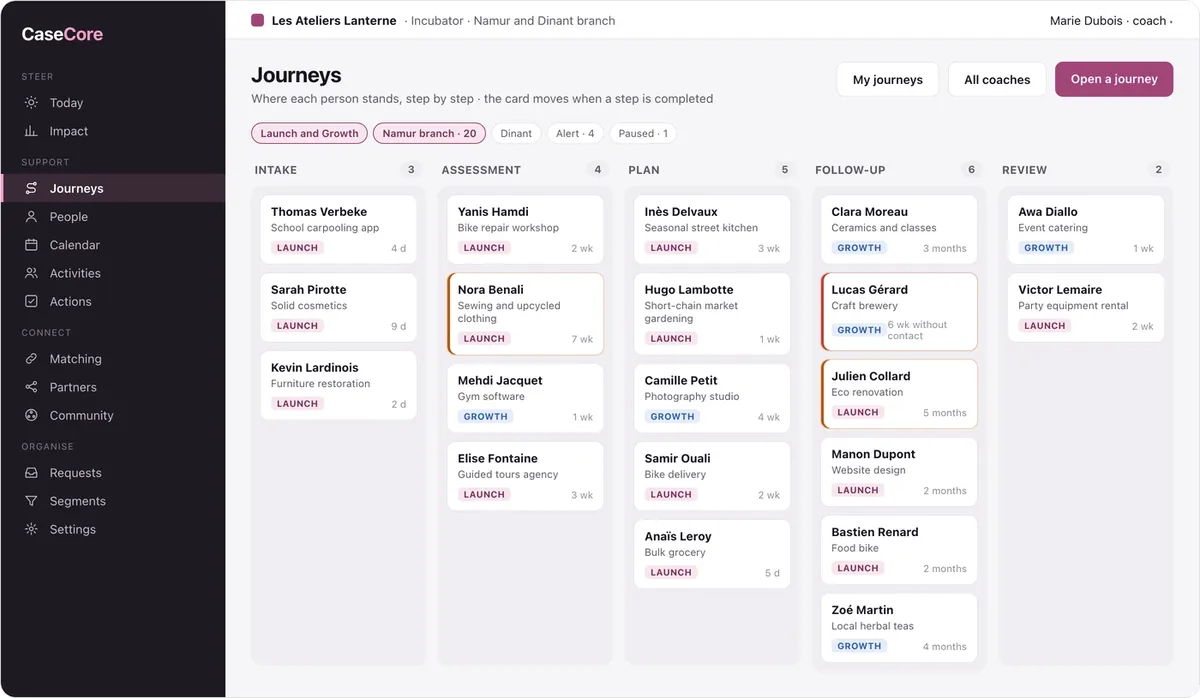
Task: Click the My journeys button
Action: pyautogui.click(x=888, y=80)
